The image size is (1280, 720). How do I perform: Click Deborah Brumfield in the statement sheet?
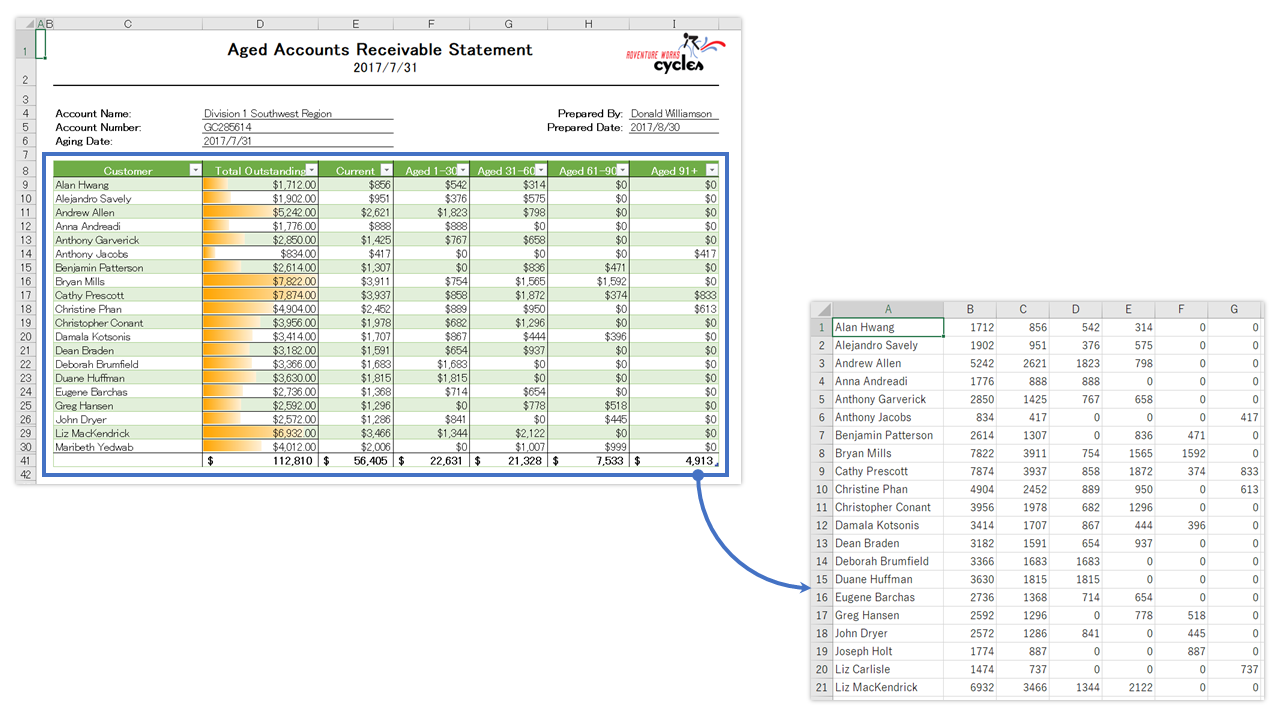96,364
